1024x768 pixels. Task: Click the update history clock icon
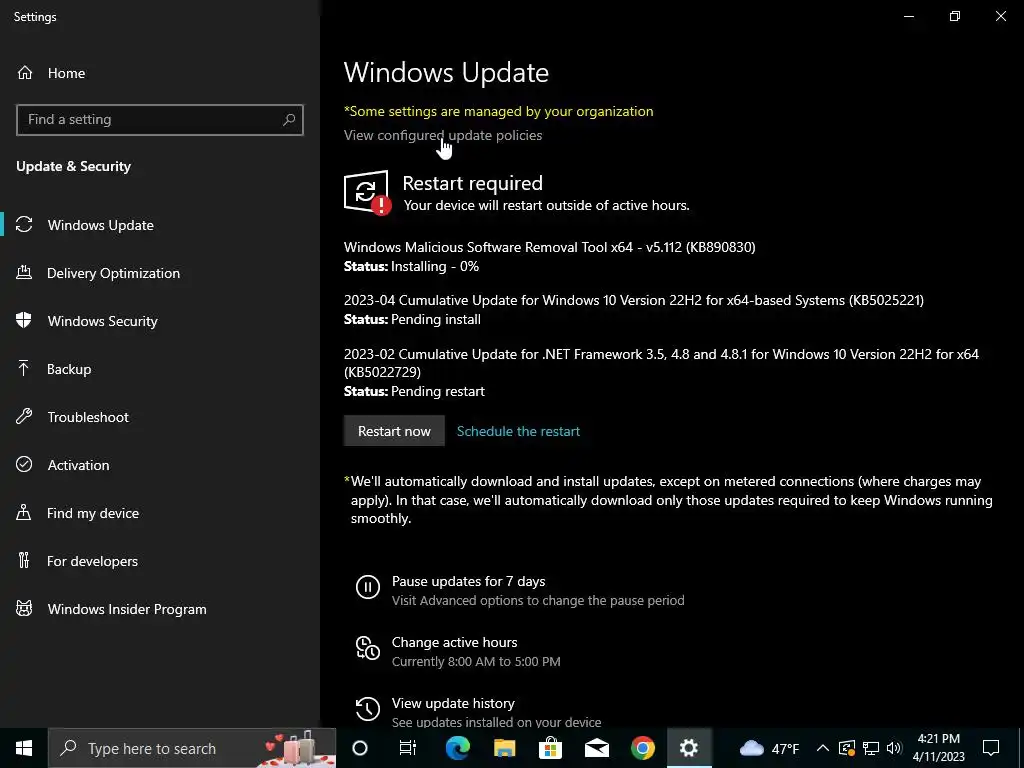tap(368, 709)
